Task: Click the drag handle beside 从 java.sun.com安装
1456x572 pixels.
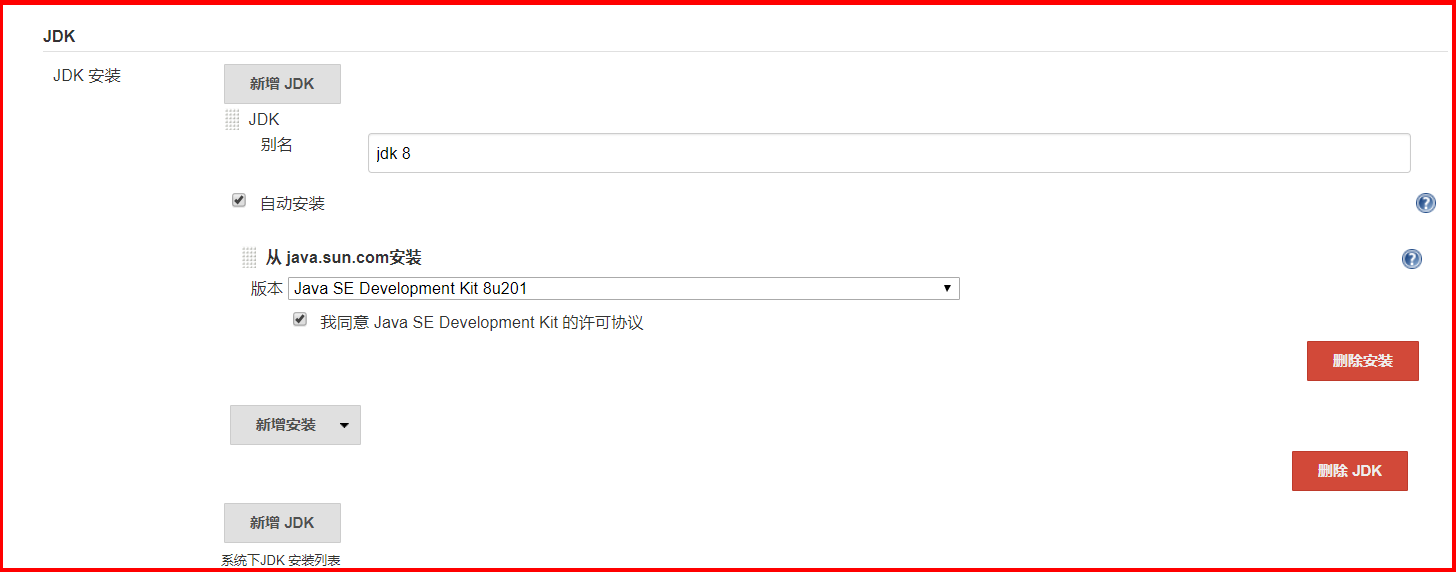Action: [x=249, y=258]
